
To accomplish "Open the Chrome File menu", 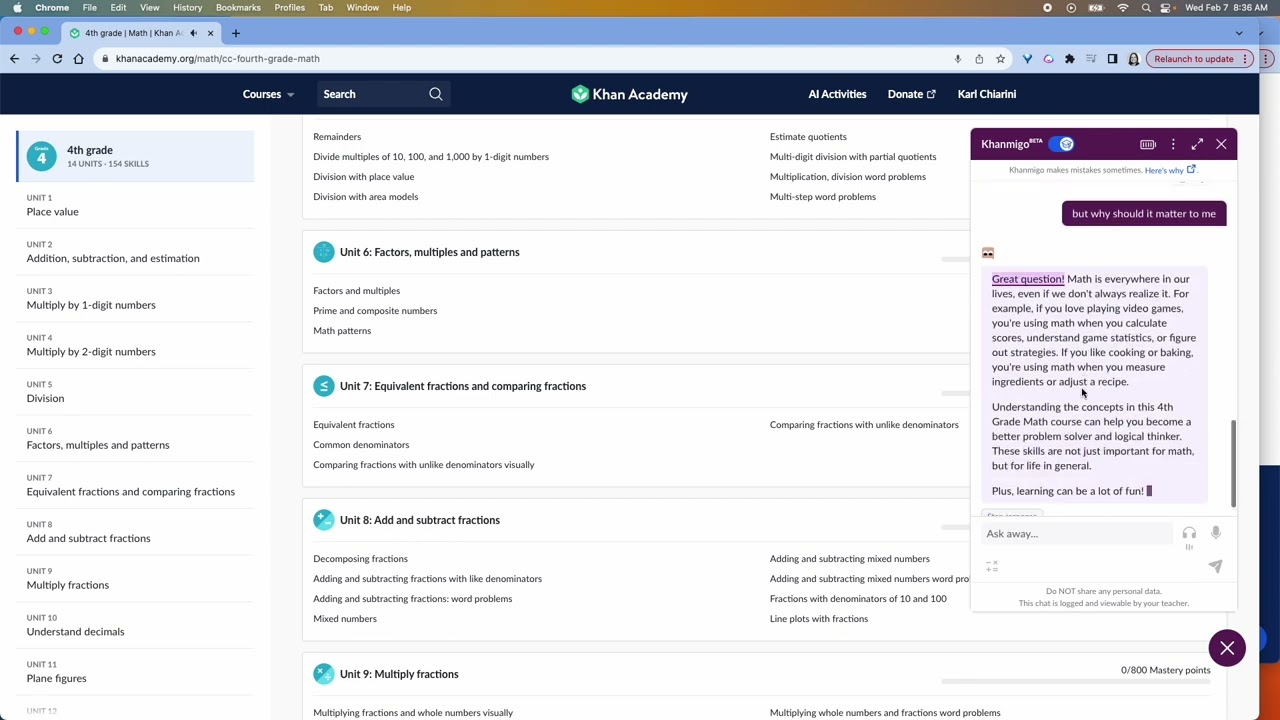I will (89, 8).
